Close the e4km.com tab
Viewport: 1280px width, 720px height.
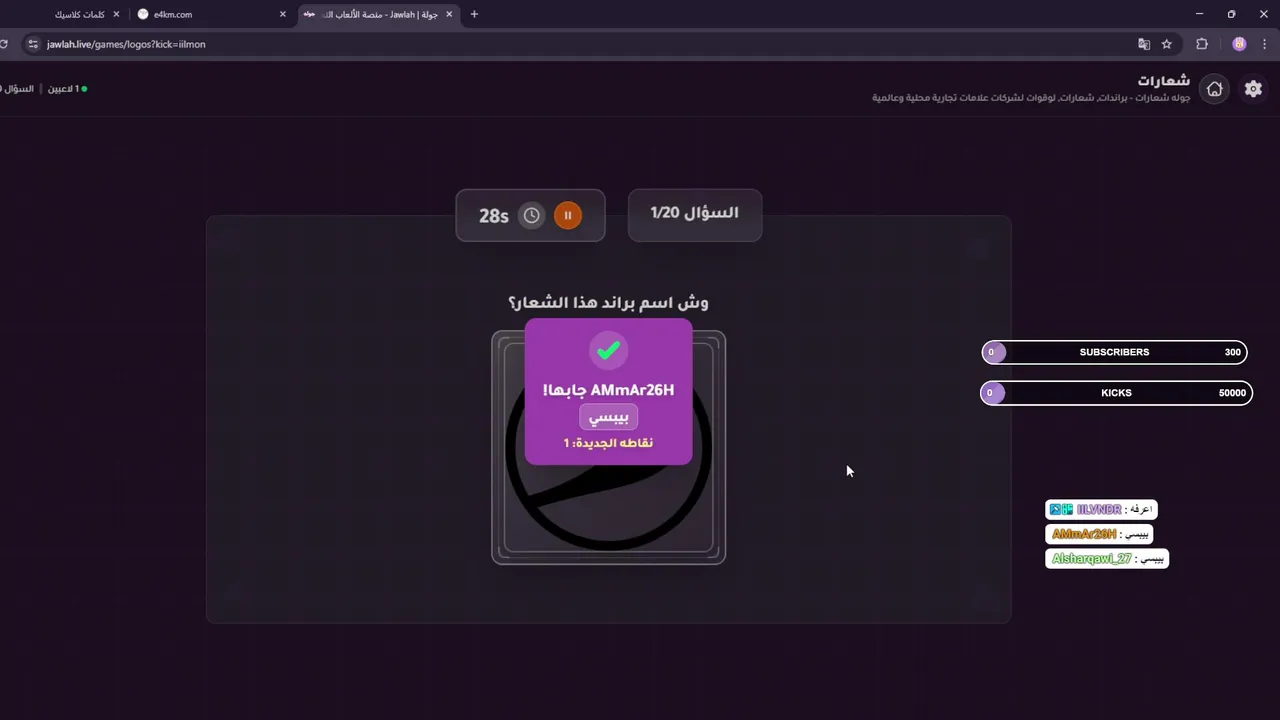click(x=283, y=14)
